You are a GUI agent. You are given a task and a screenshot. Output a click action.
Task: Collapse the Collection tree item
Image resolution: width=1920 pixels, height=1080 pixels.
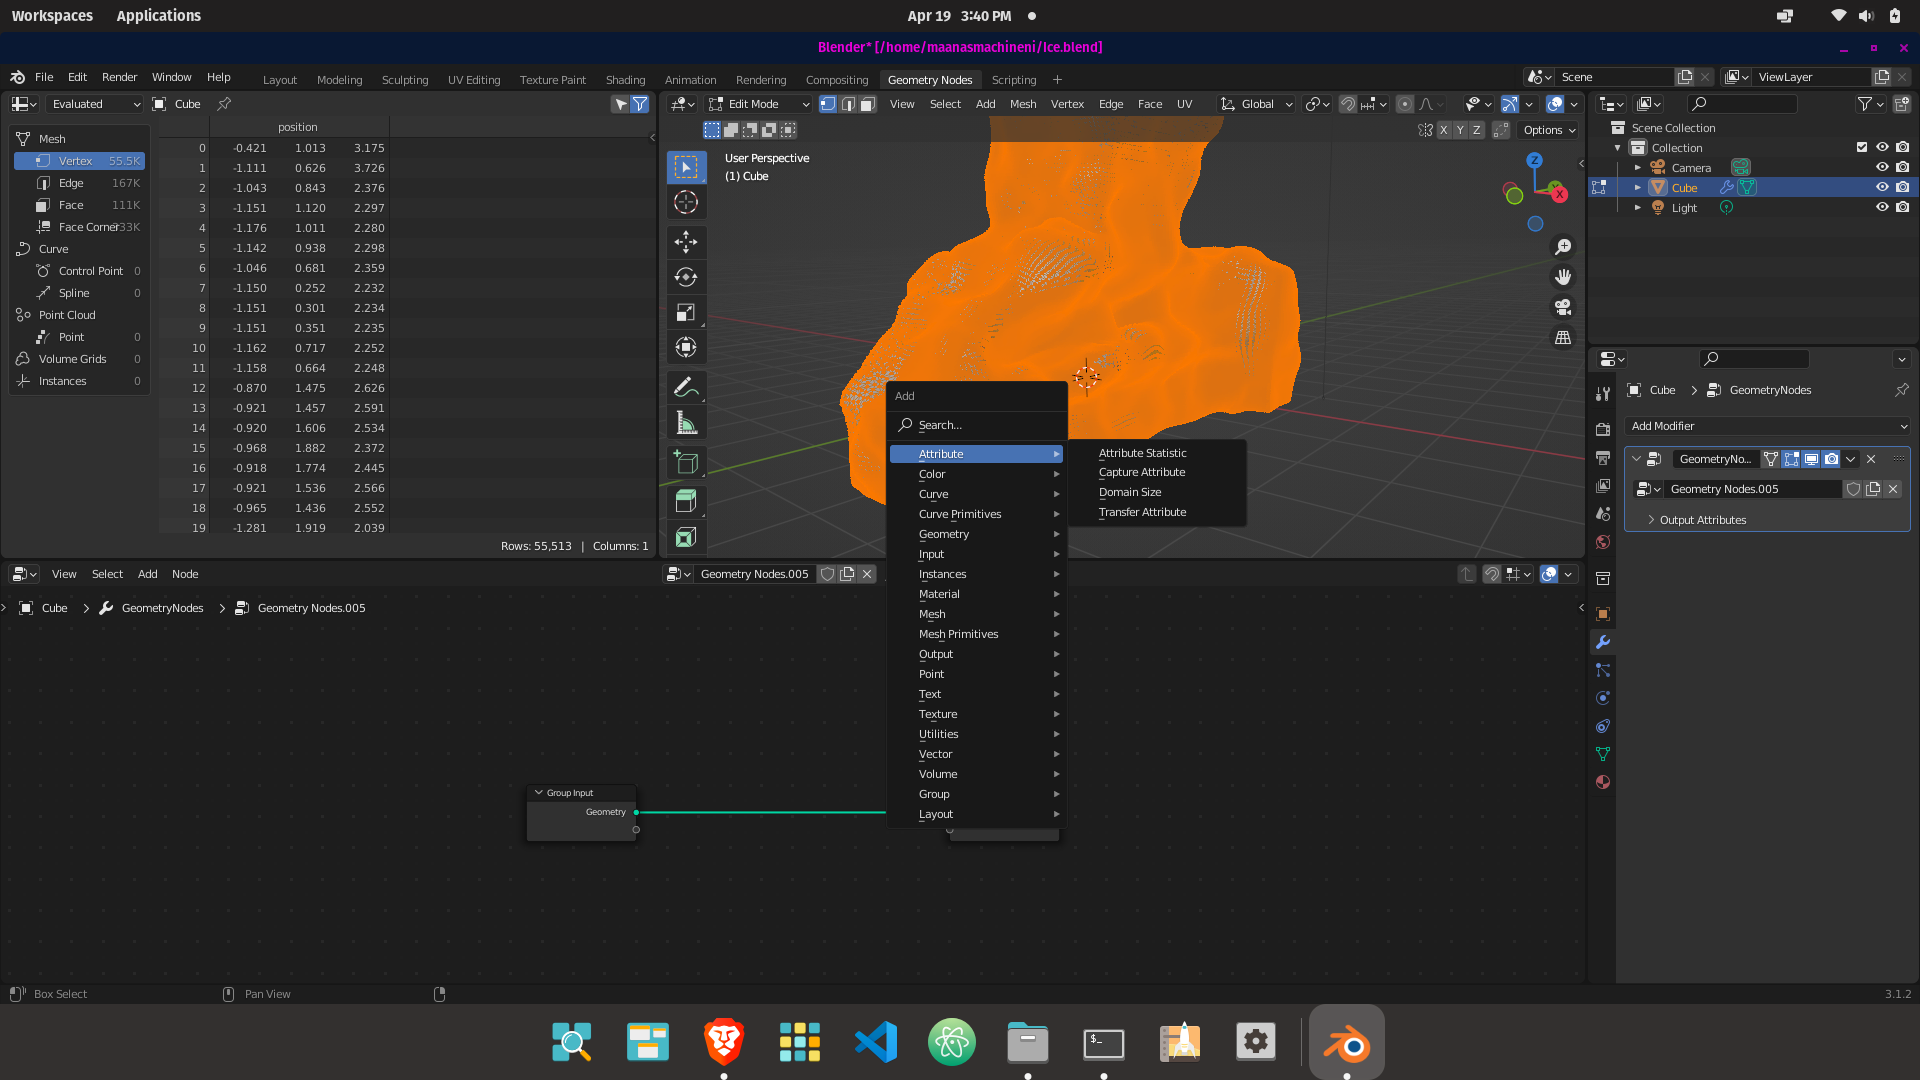click(1618, 148)
